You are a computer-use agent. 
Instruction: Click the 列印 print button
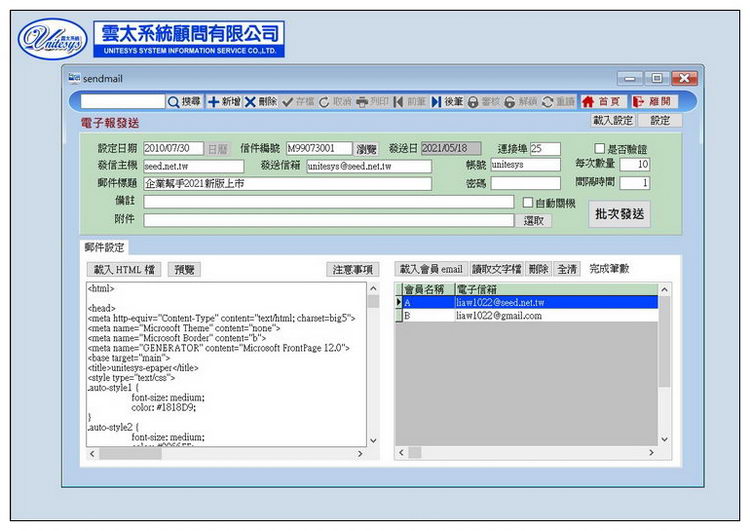click(373, 102)
